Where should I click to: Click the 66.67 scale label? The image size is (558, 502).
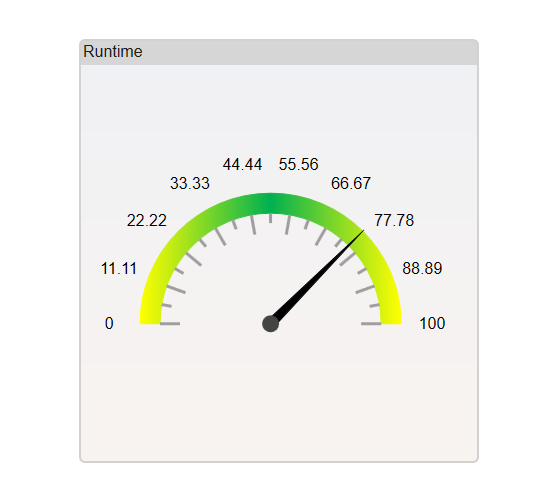[351, 184]
